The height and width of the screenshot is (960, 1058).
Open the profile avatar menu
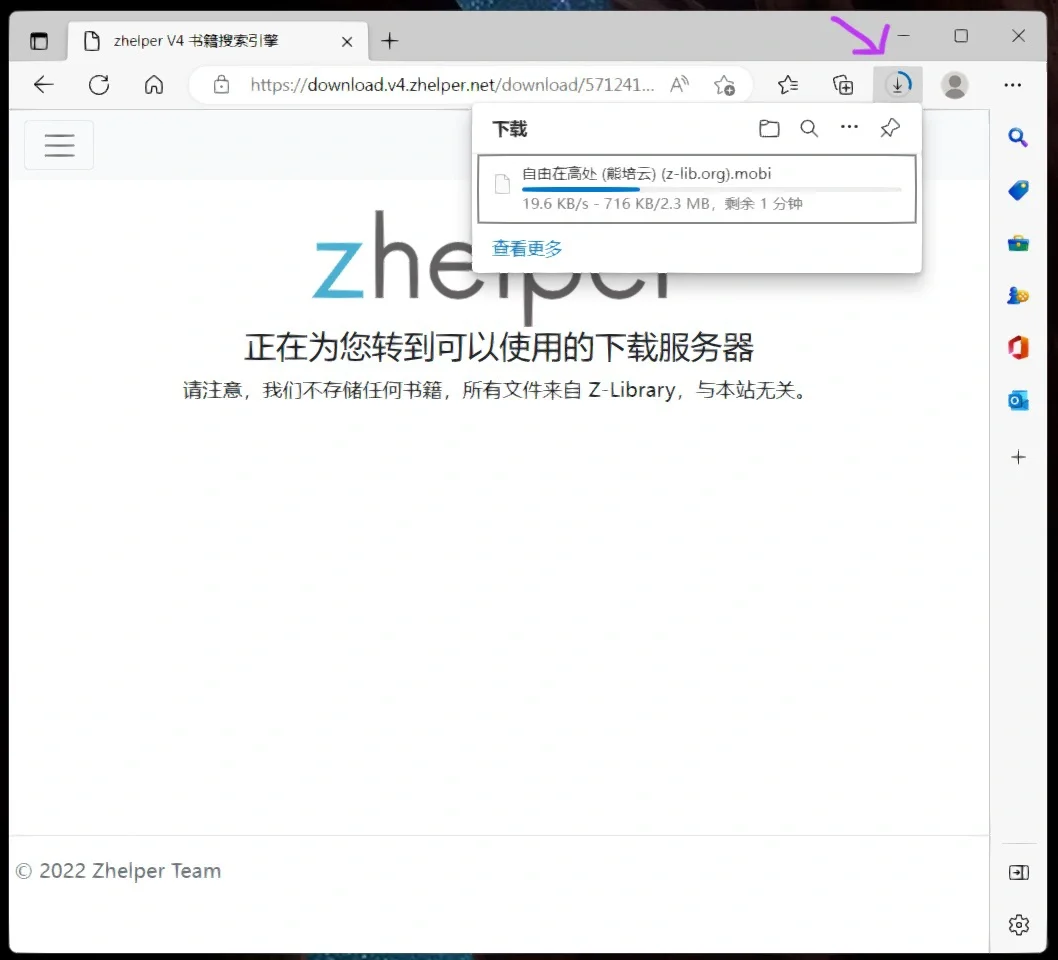955,85
